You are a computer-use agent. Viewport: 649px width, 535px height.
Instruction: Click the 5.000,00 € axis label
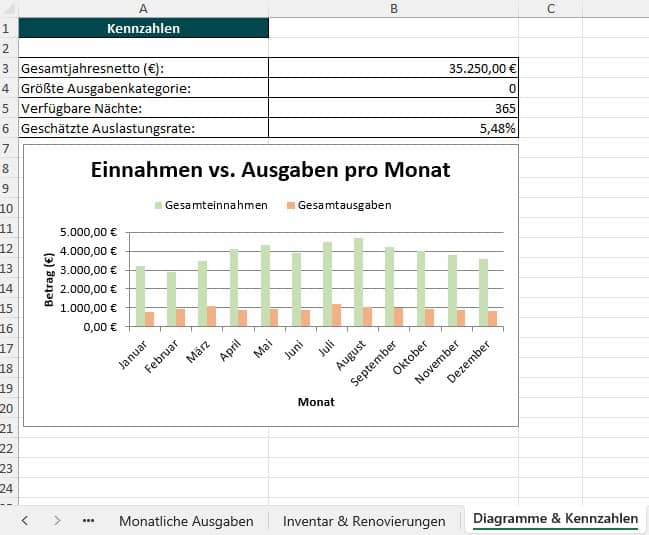click(88, 232)
